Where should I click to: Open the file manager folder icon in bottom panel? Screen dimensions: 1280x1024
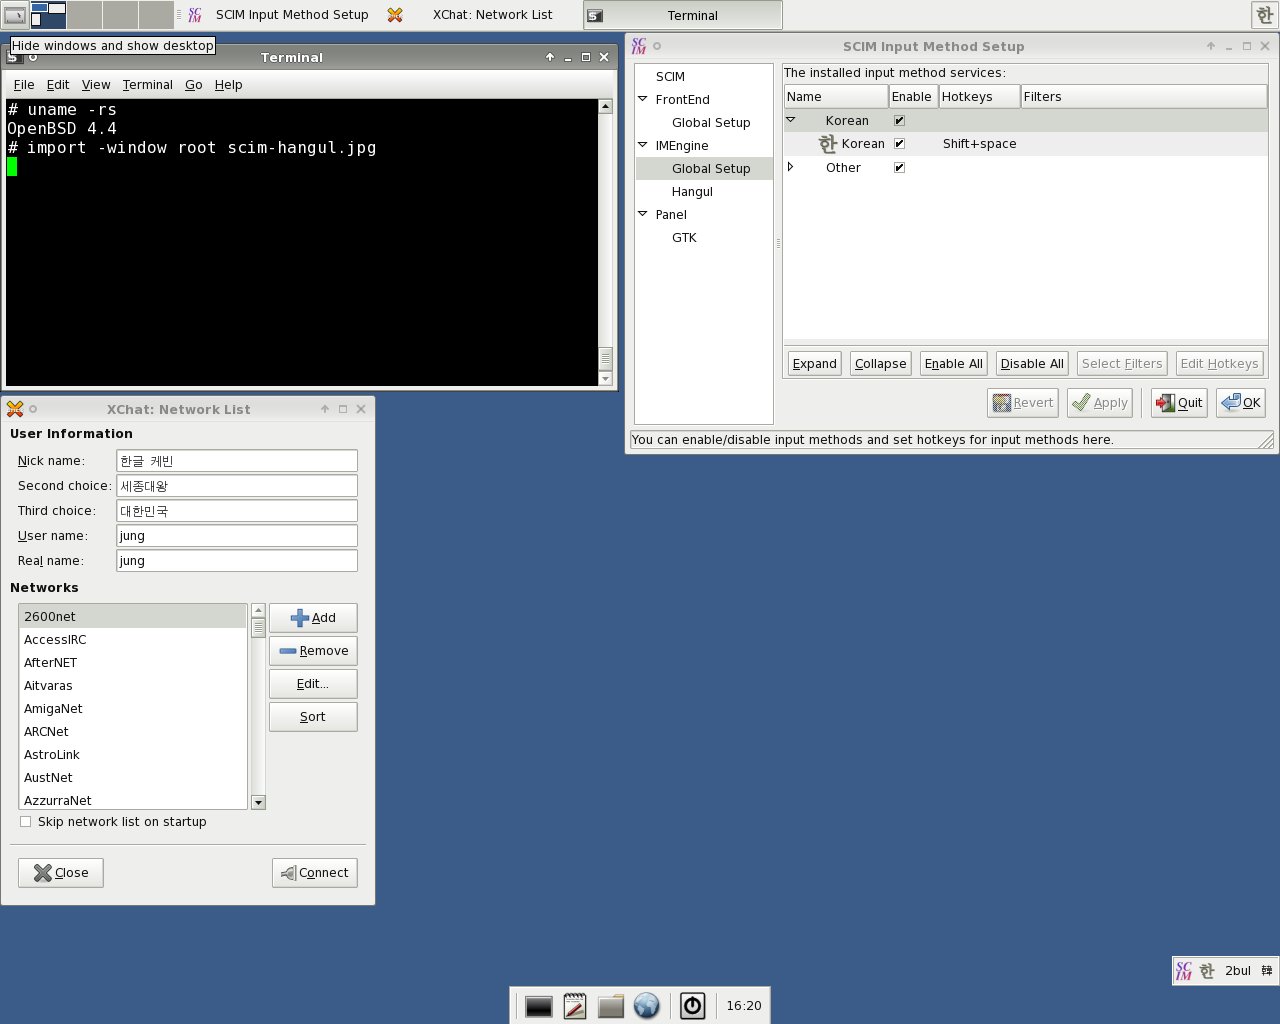tap(611, 1006)
